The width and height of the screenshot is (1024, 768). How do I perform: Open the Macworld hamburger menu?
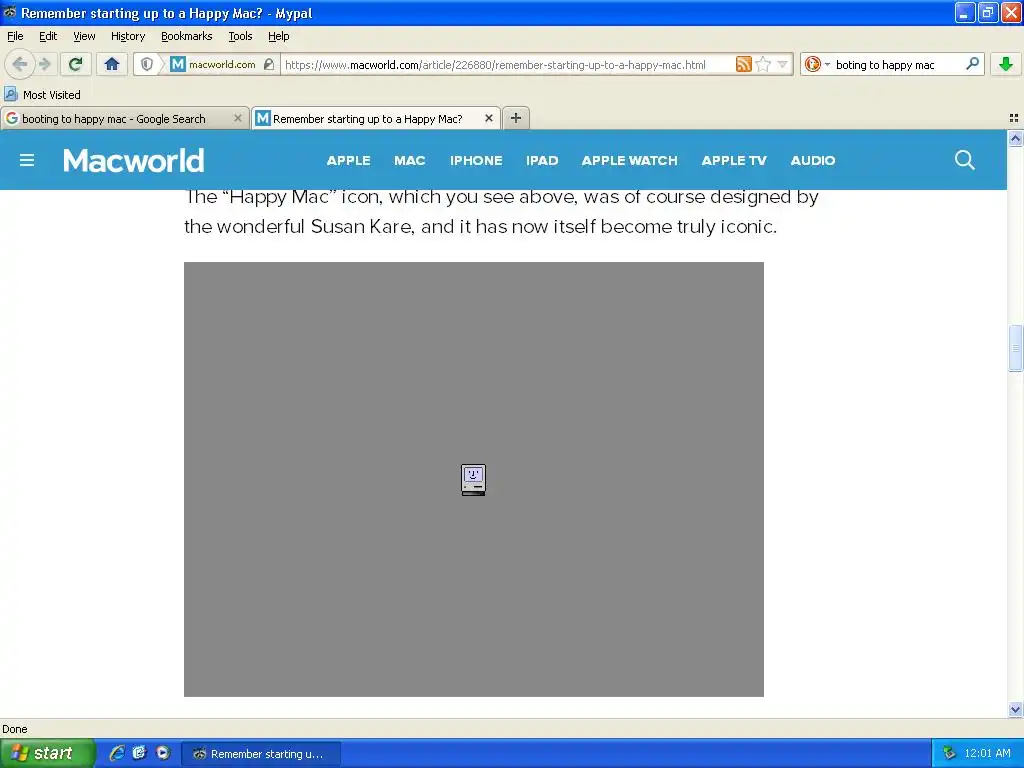tap(27, 160)
